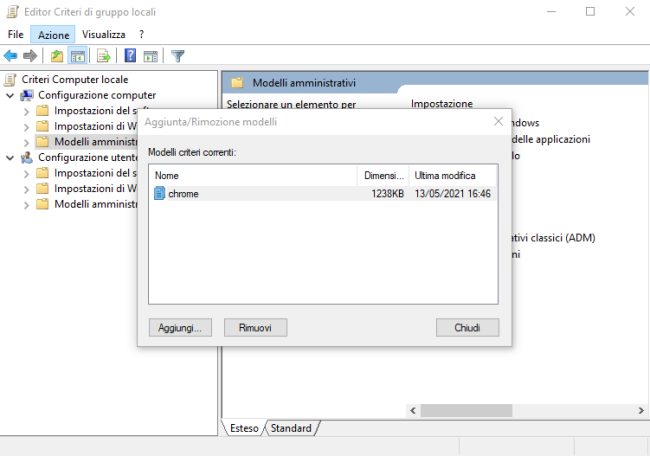Open help with the question mark icon

point(130,56)
